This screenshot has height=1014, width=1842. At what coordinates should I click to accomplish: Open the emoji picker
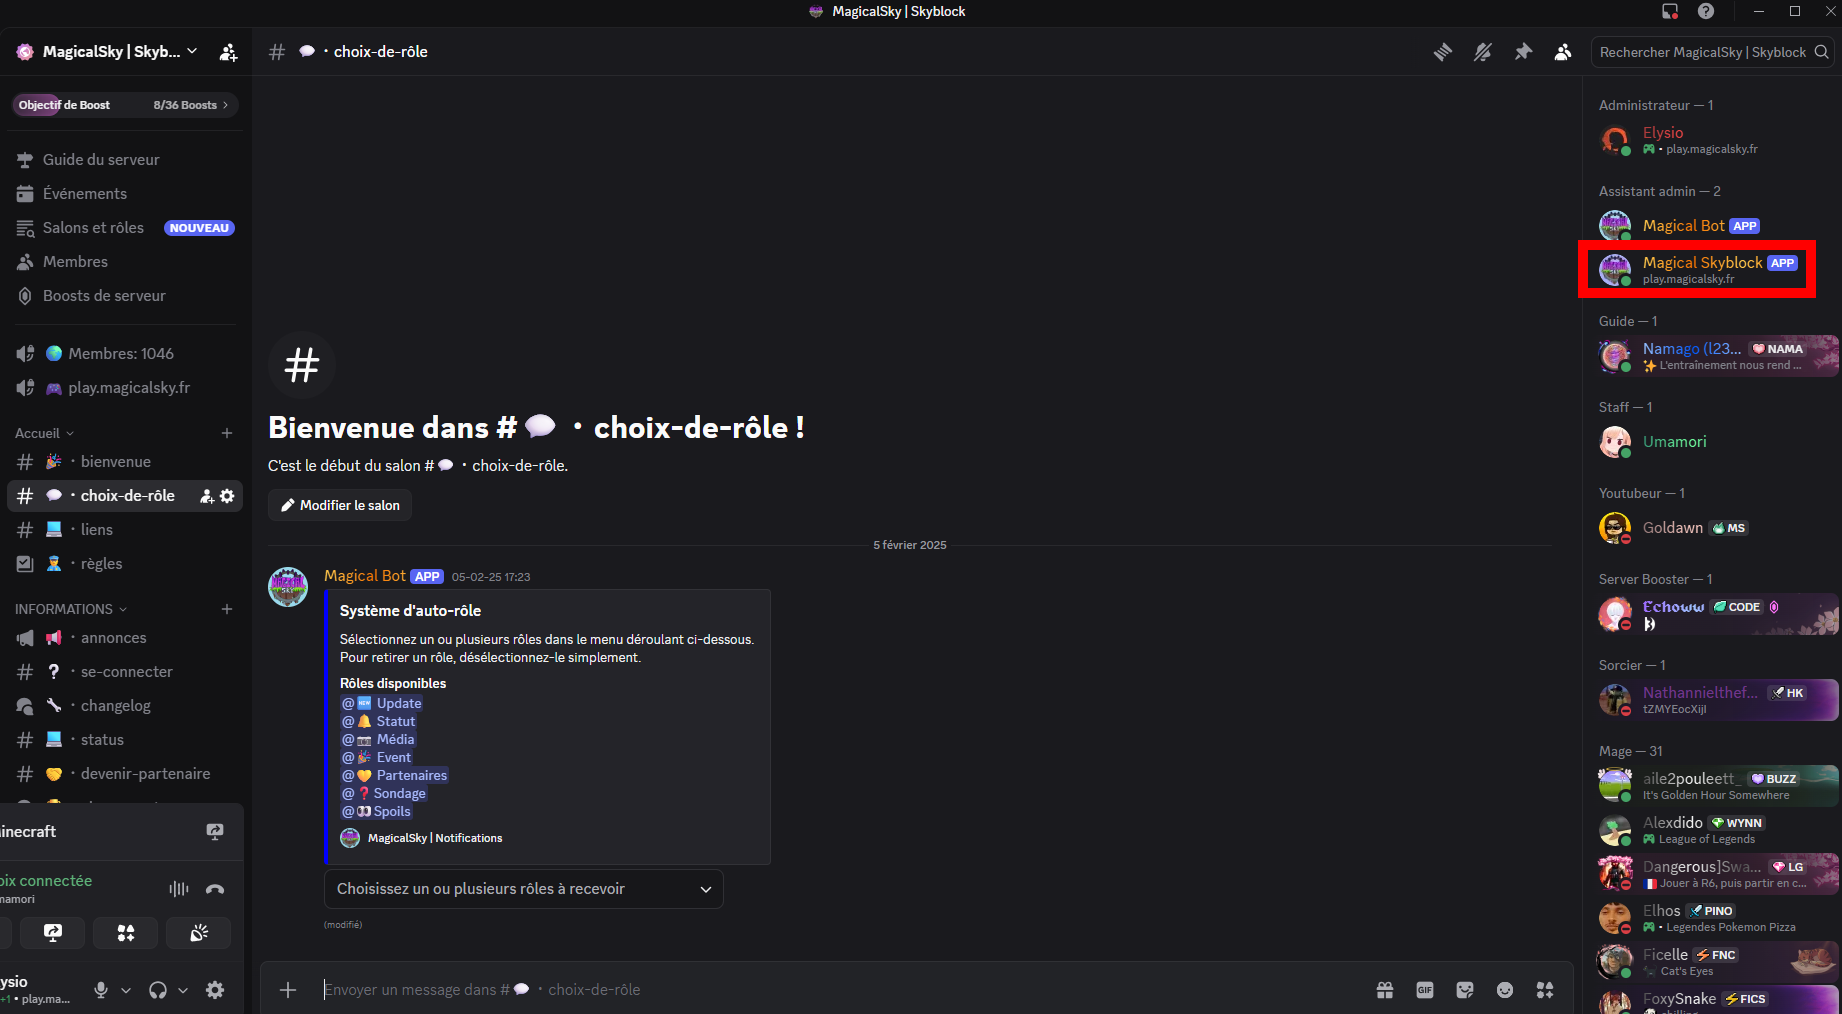click(x=1505, y=990)
